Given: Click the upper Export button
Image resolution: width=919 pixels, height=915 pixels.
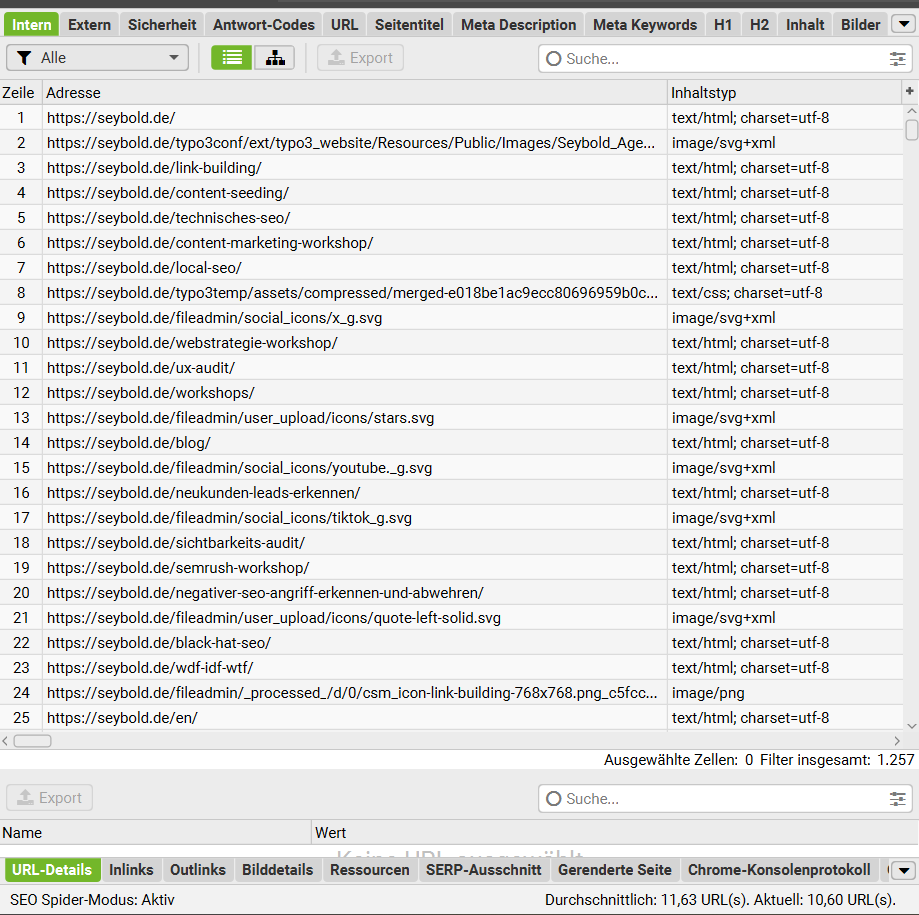Looking at the screenshot, I should (360, 57).
